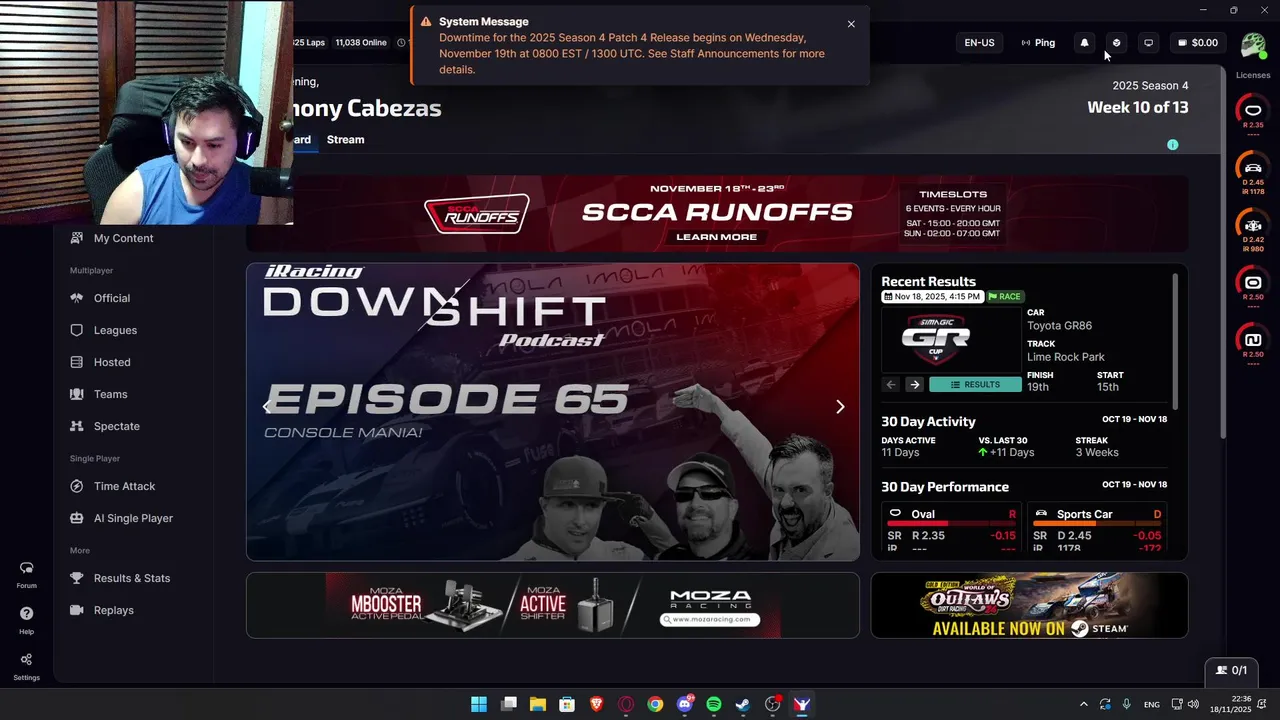Click the Recent Results panel scrollbar
This screenshot has width=1280, height=720.
click(x=1175, y=340)
